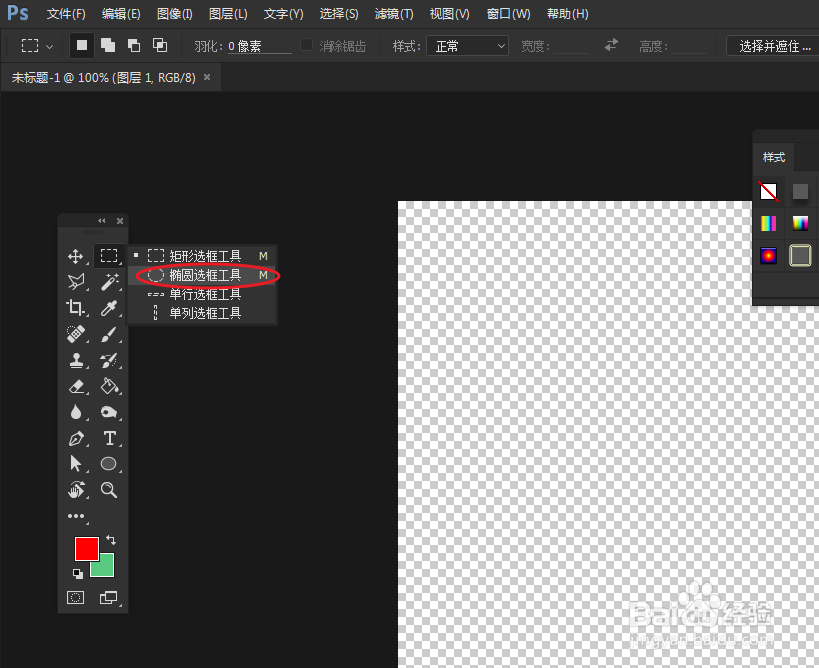The width and height of the screenshot is (819, 668).
Task: Collapse toolbox with double-arrow button
Action: click(102, 220)
